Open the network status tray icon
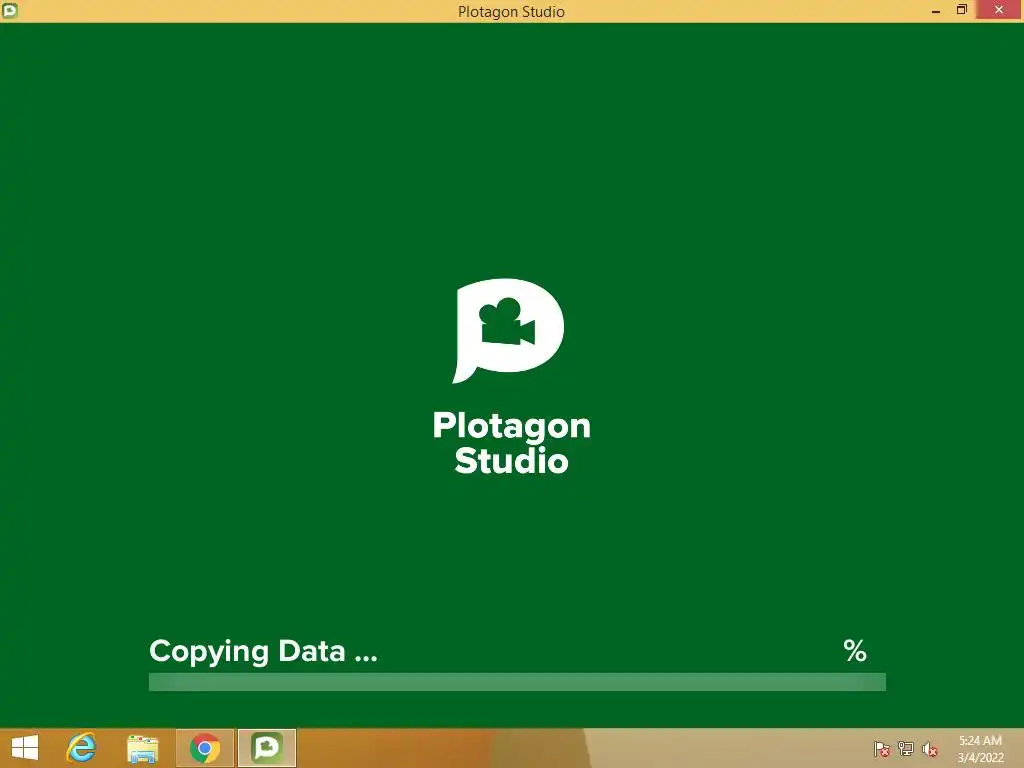The image size is (1024, 768). [905, 749]
